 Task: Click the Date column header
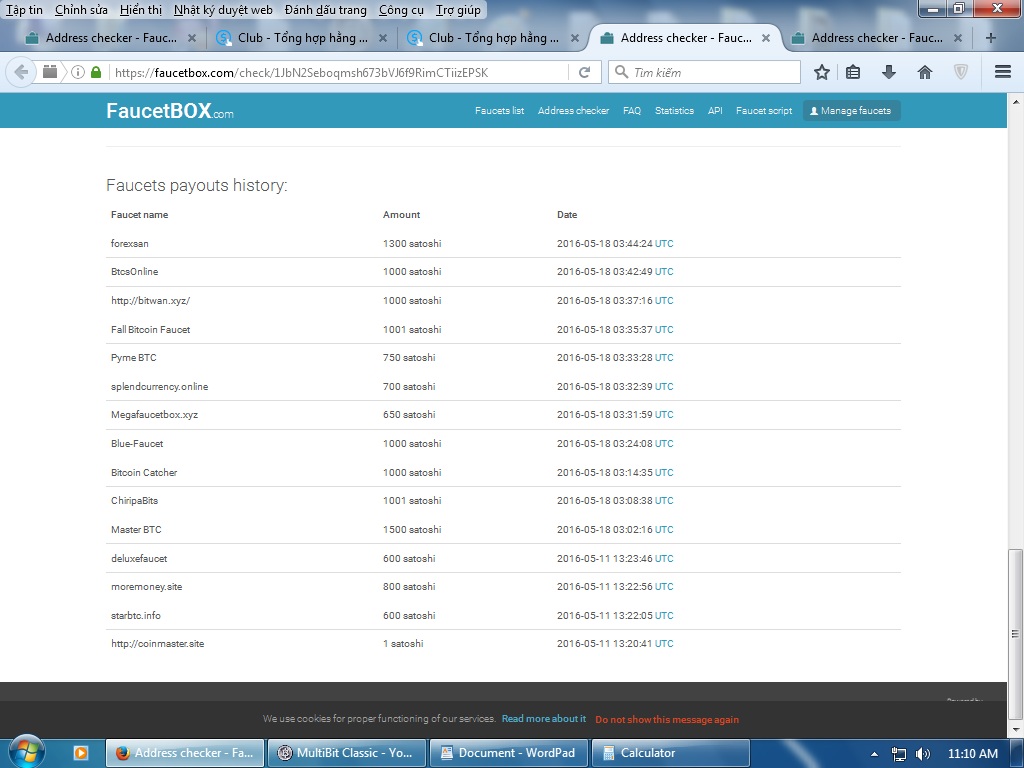tap(567, 215)
